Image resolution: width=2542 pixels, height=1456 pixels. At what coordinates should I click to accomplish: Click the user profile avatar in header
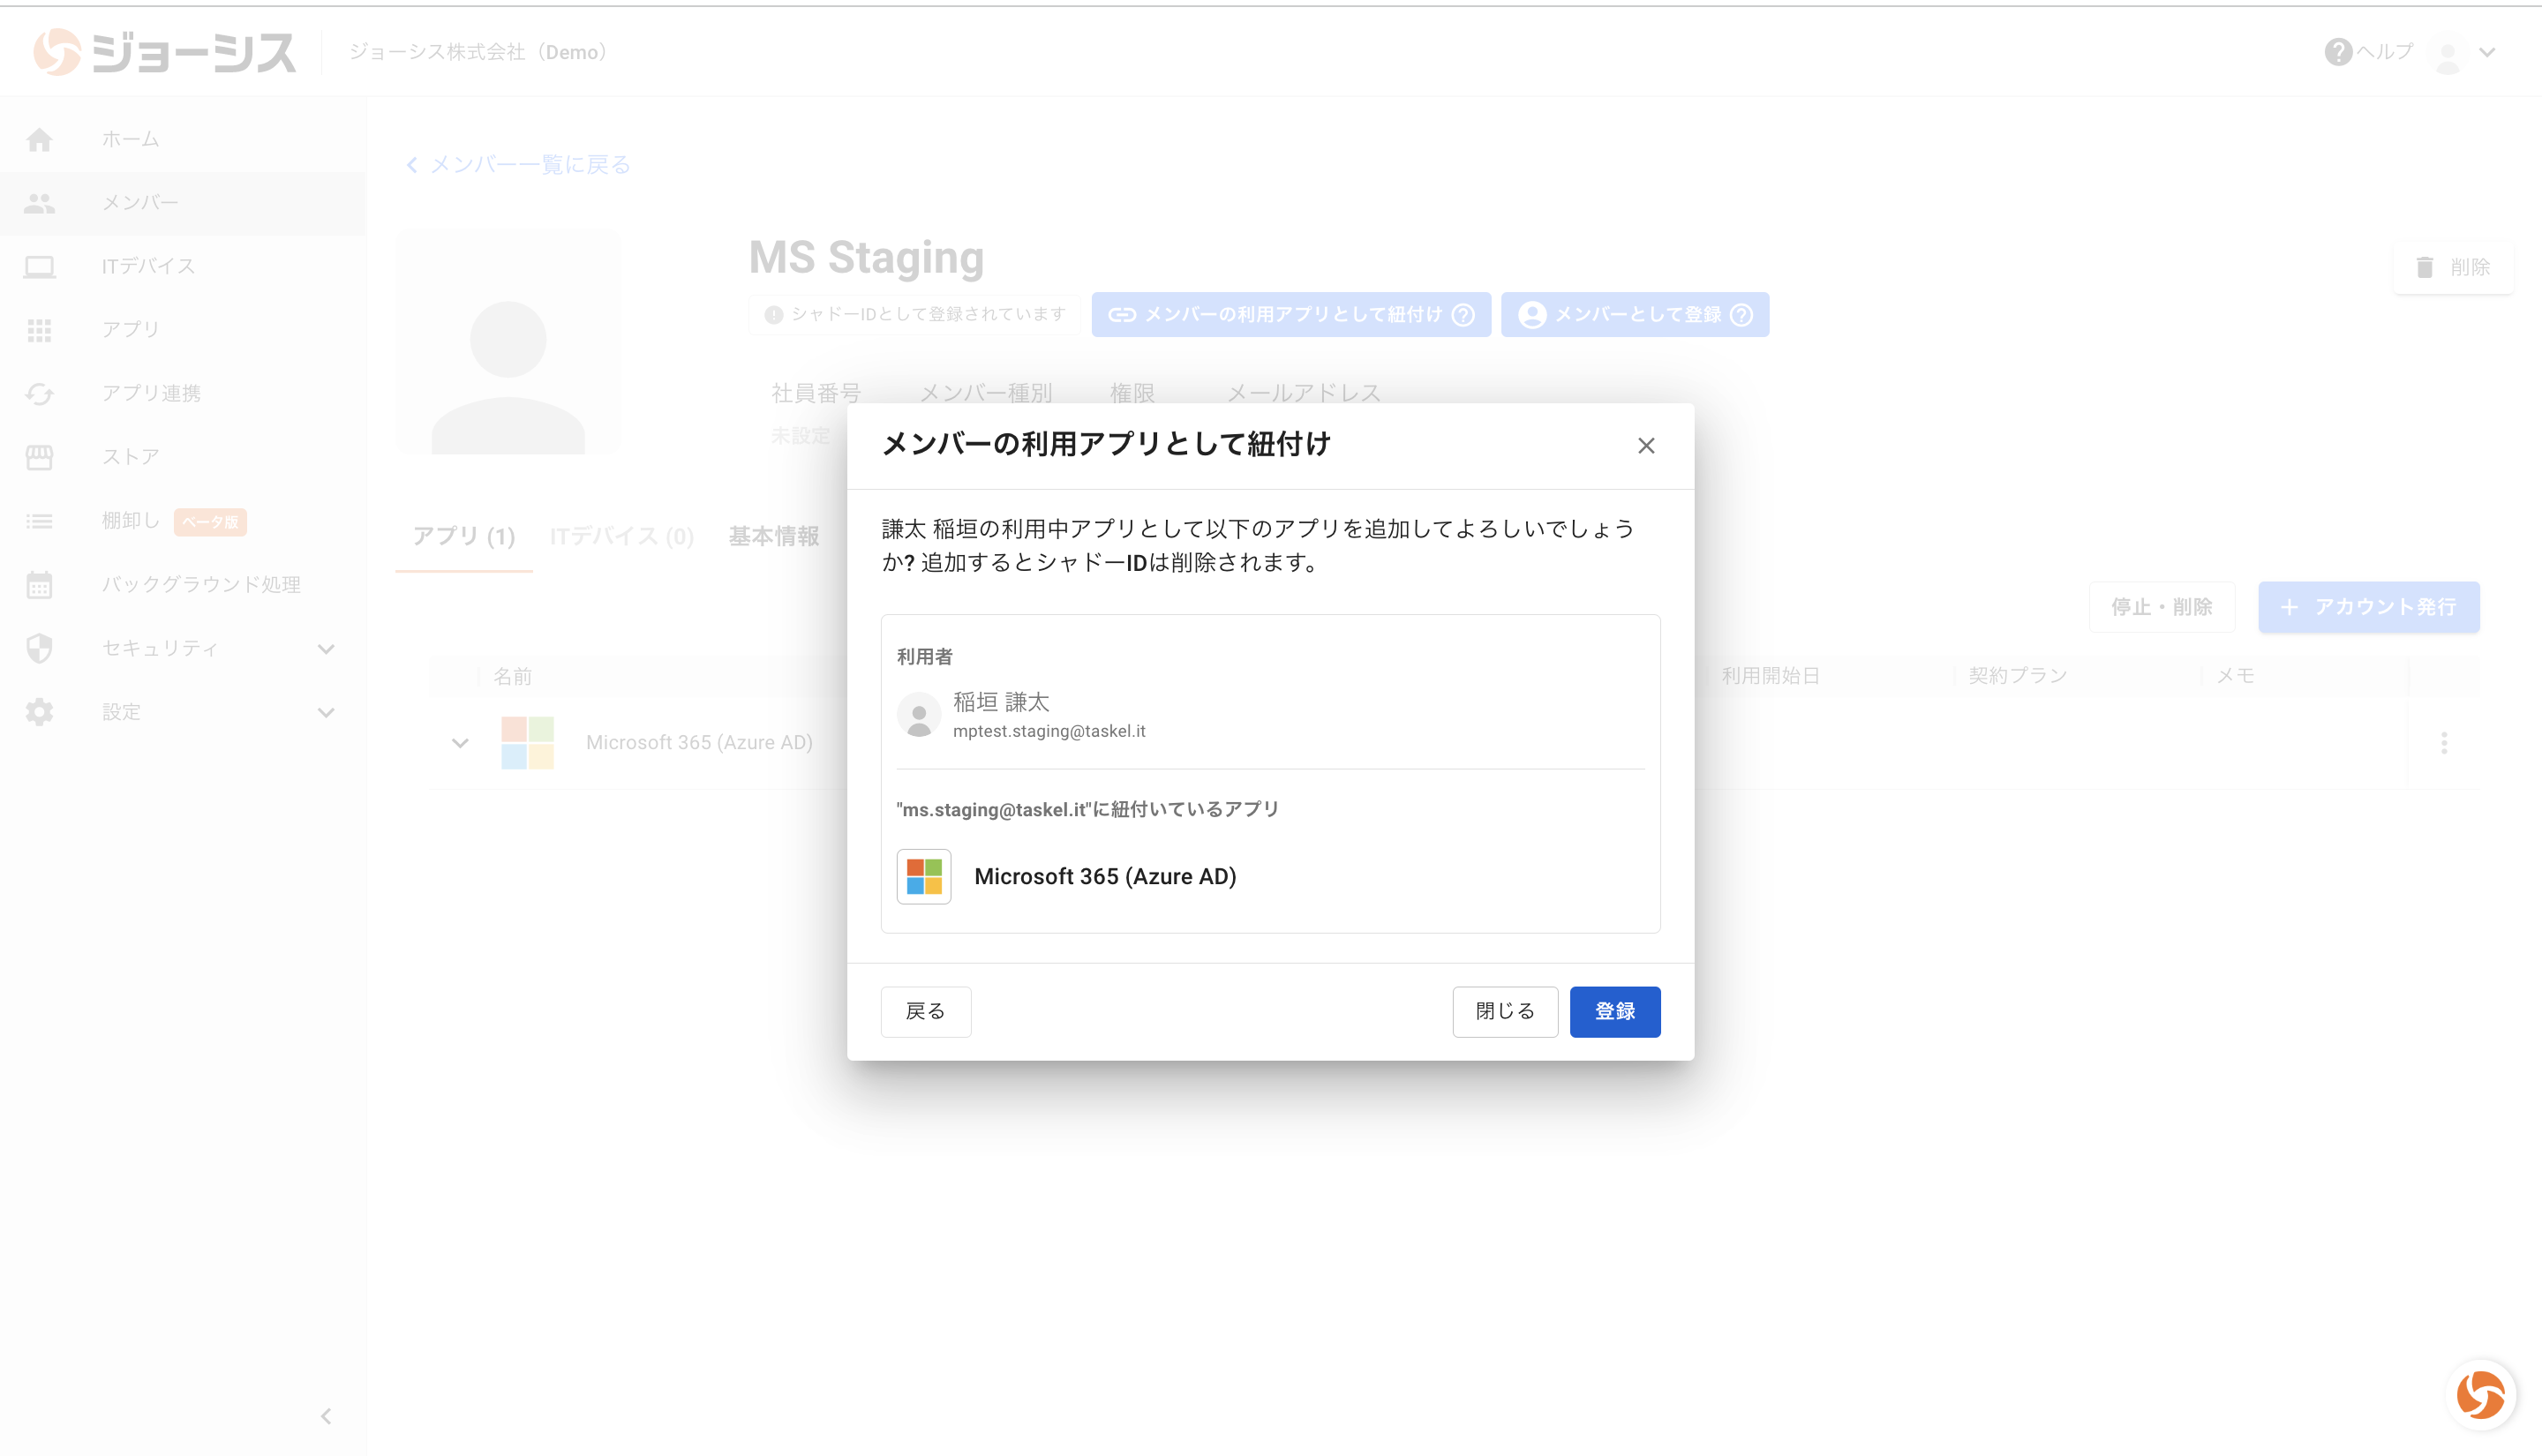[2448, 53]
